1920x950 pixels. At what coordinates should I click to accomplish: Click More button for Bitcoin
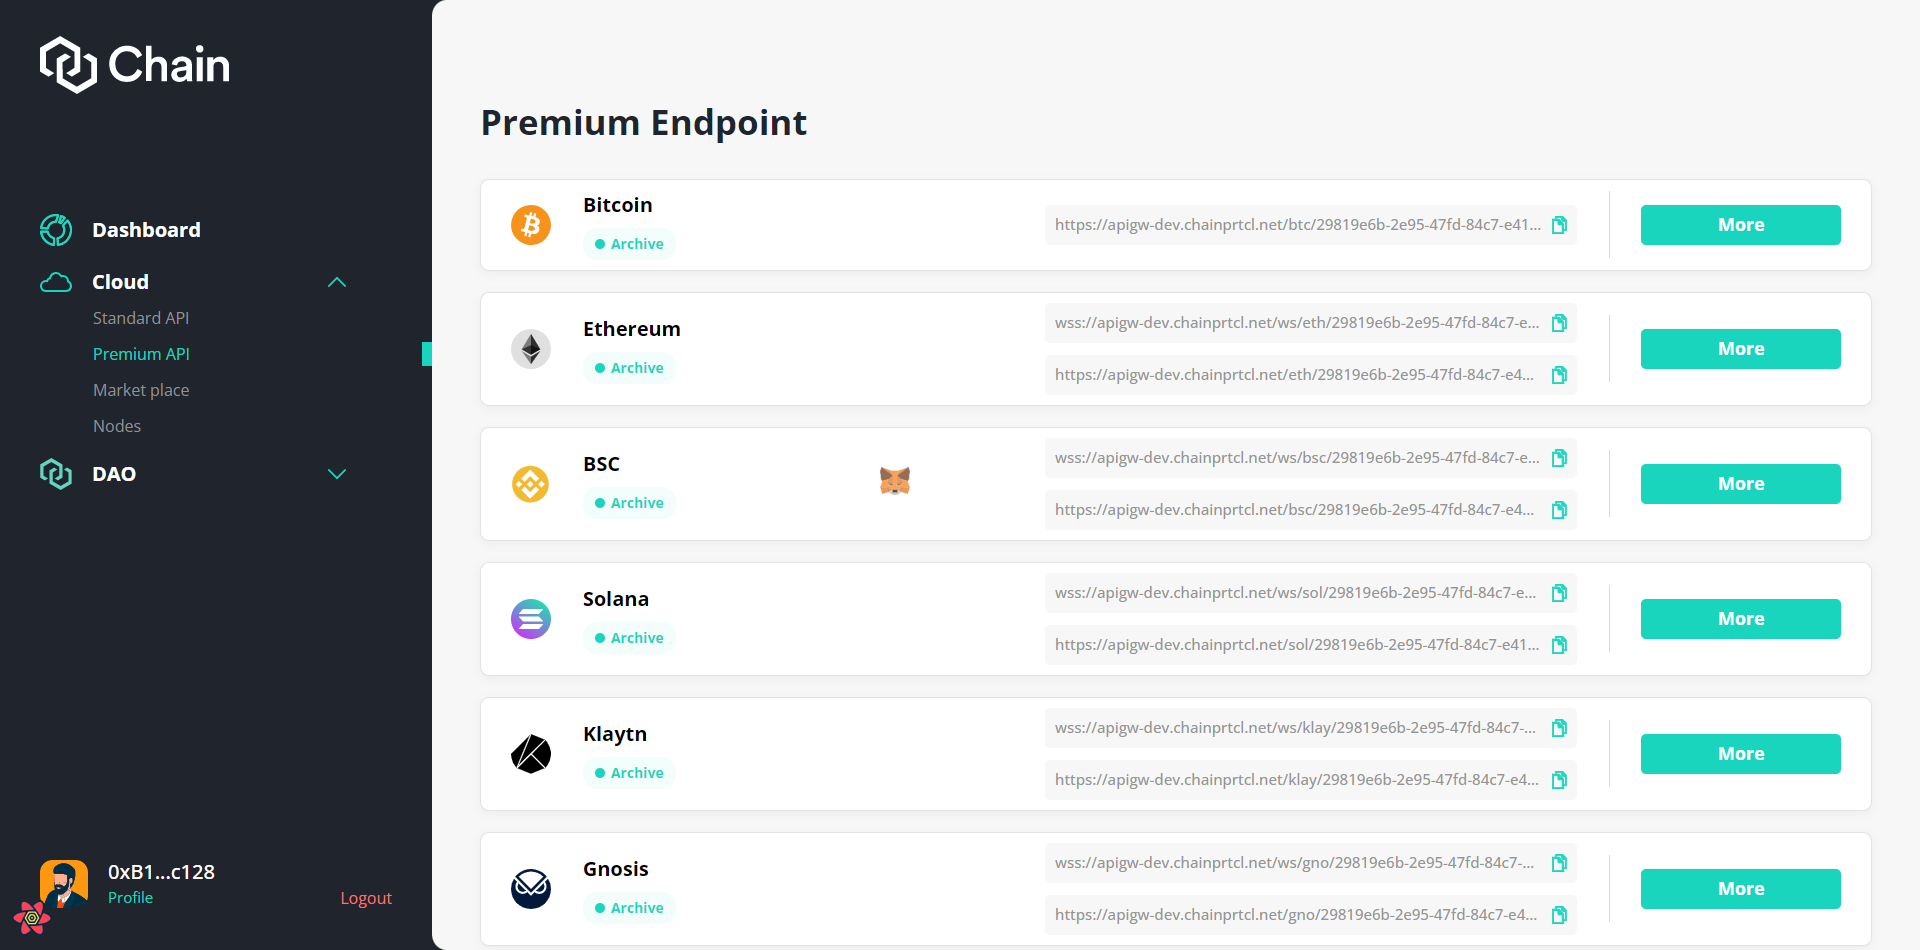[x=1740, y=225]
